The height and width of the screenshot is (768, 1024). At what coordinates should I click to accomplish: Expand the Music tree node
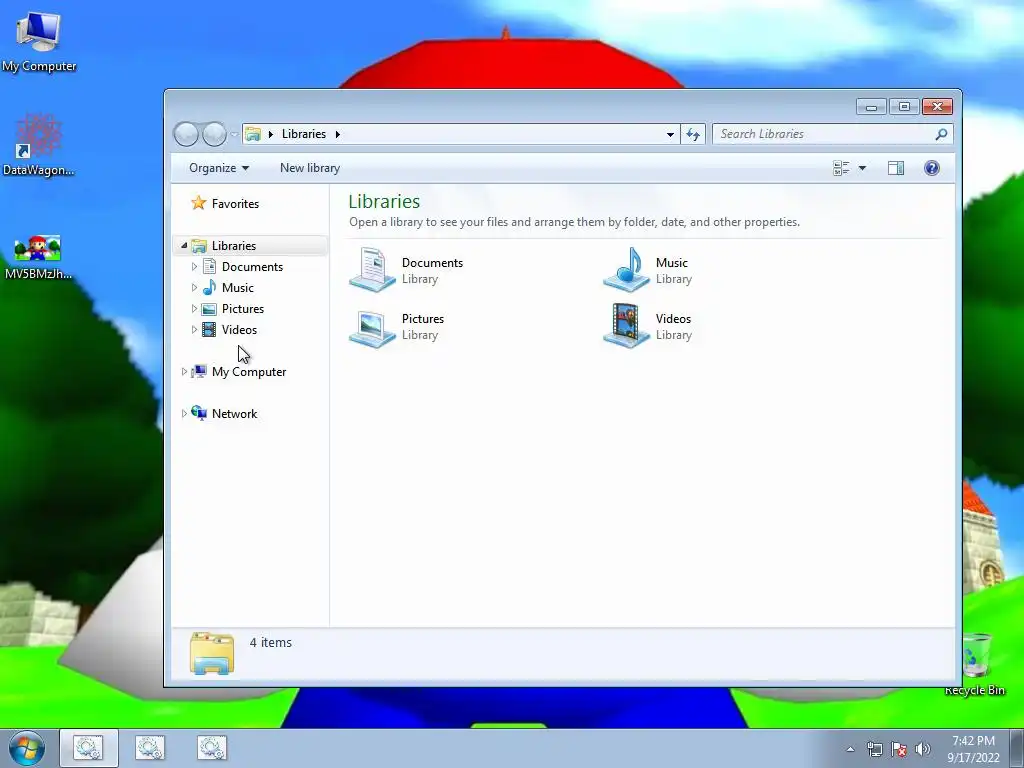click(194, 287)
